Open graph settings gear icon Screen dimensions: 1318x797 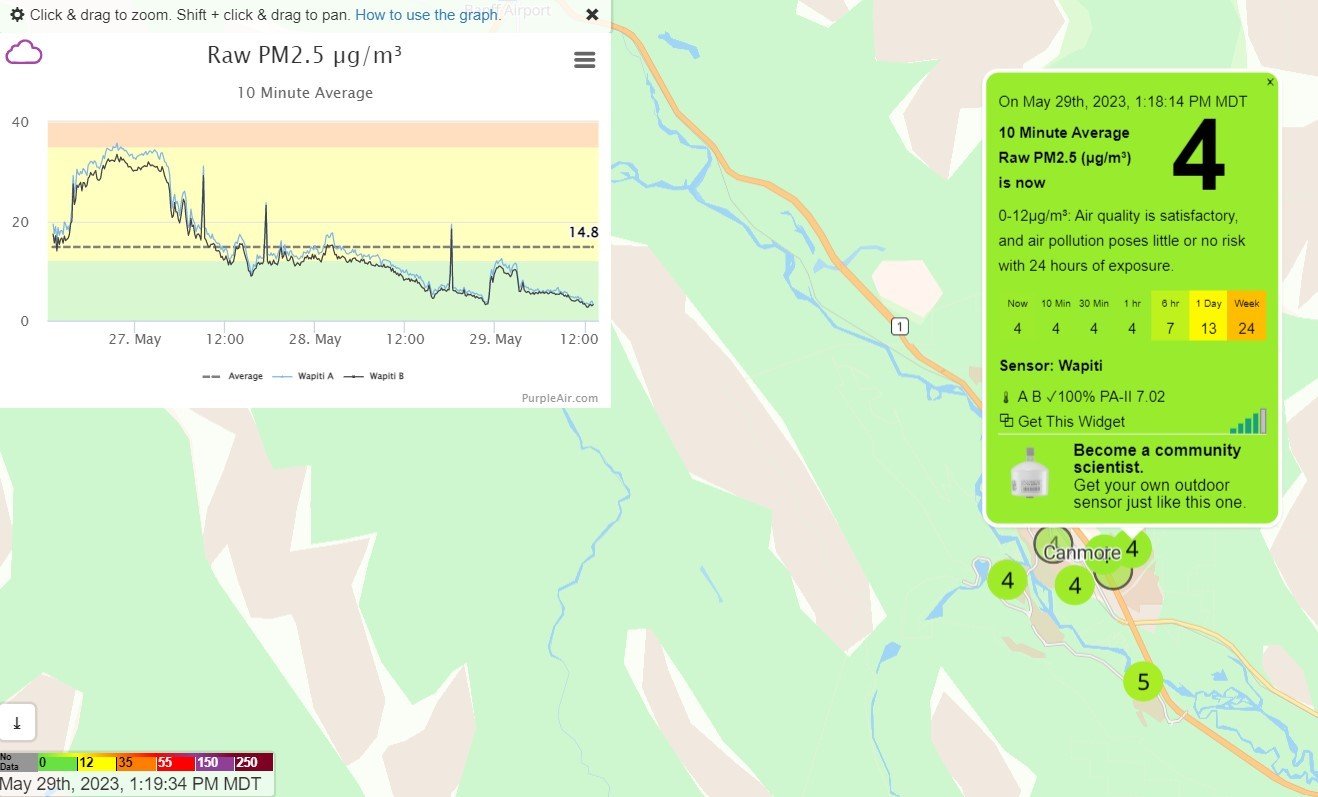(x=17, y=15)
